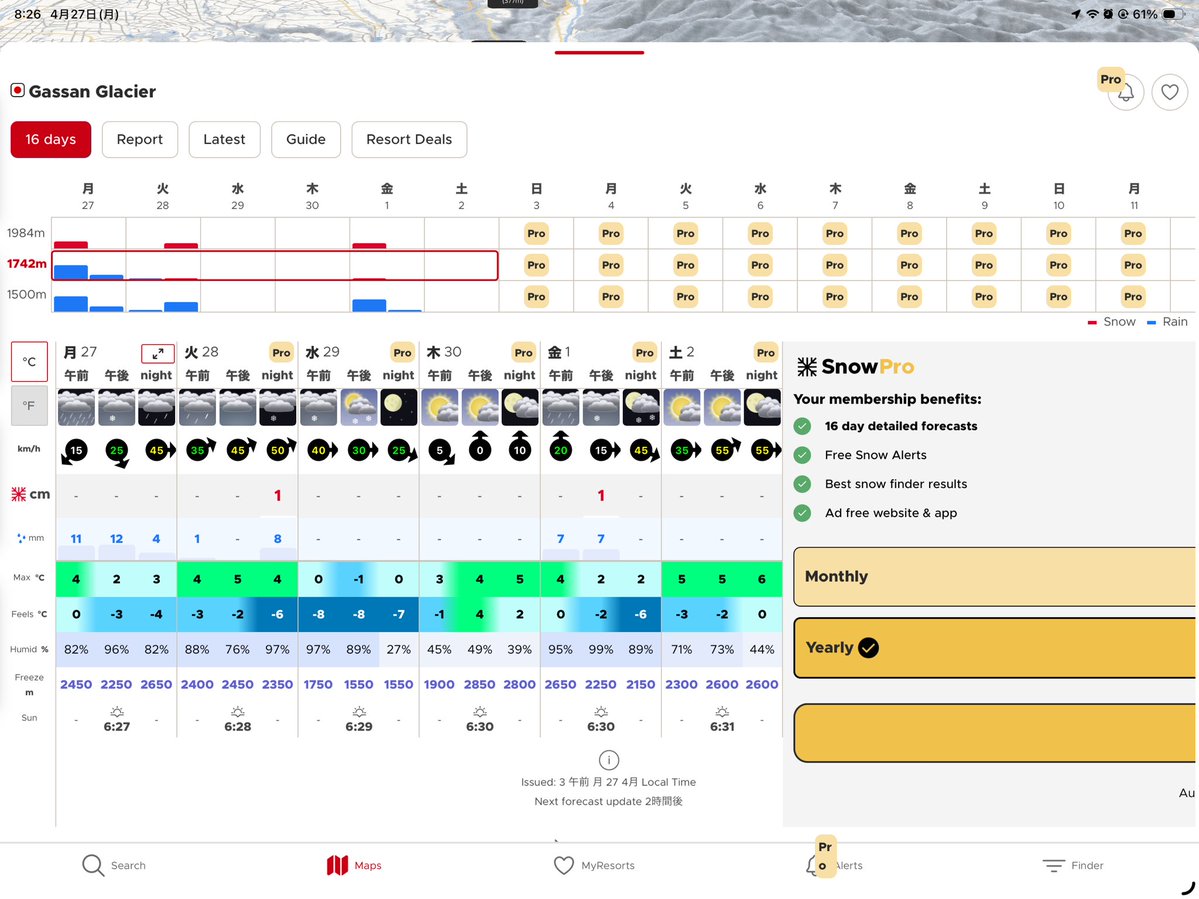This screenshot has width=1199, height=899.
Task: Tap Pro badge for 月 11 at 1500m
Action: coord(1132,297)
